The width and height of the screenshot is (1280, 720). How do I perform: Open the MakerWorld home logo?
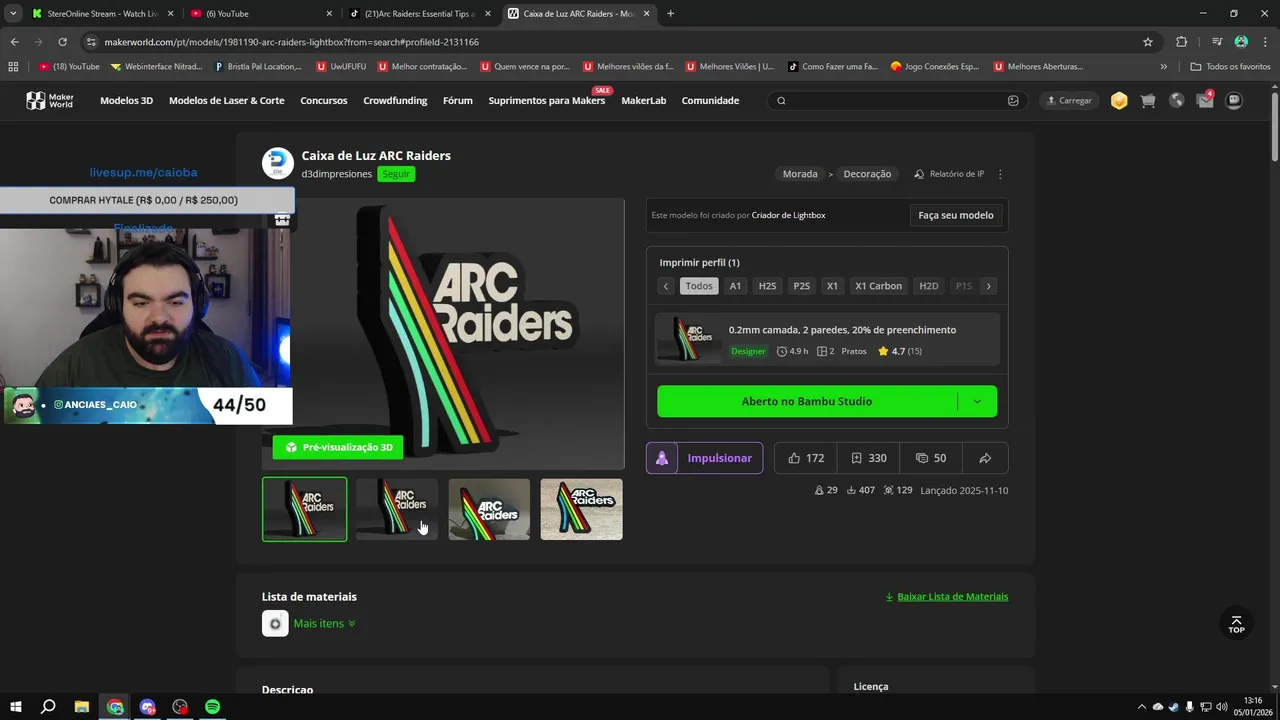pos(49,100)
